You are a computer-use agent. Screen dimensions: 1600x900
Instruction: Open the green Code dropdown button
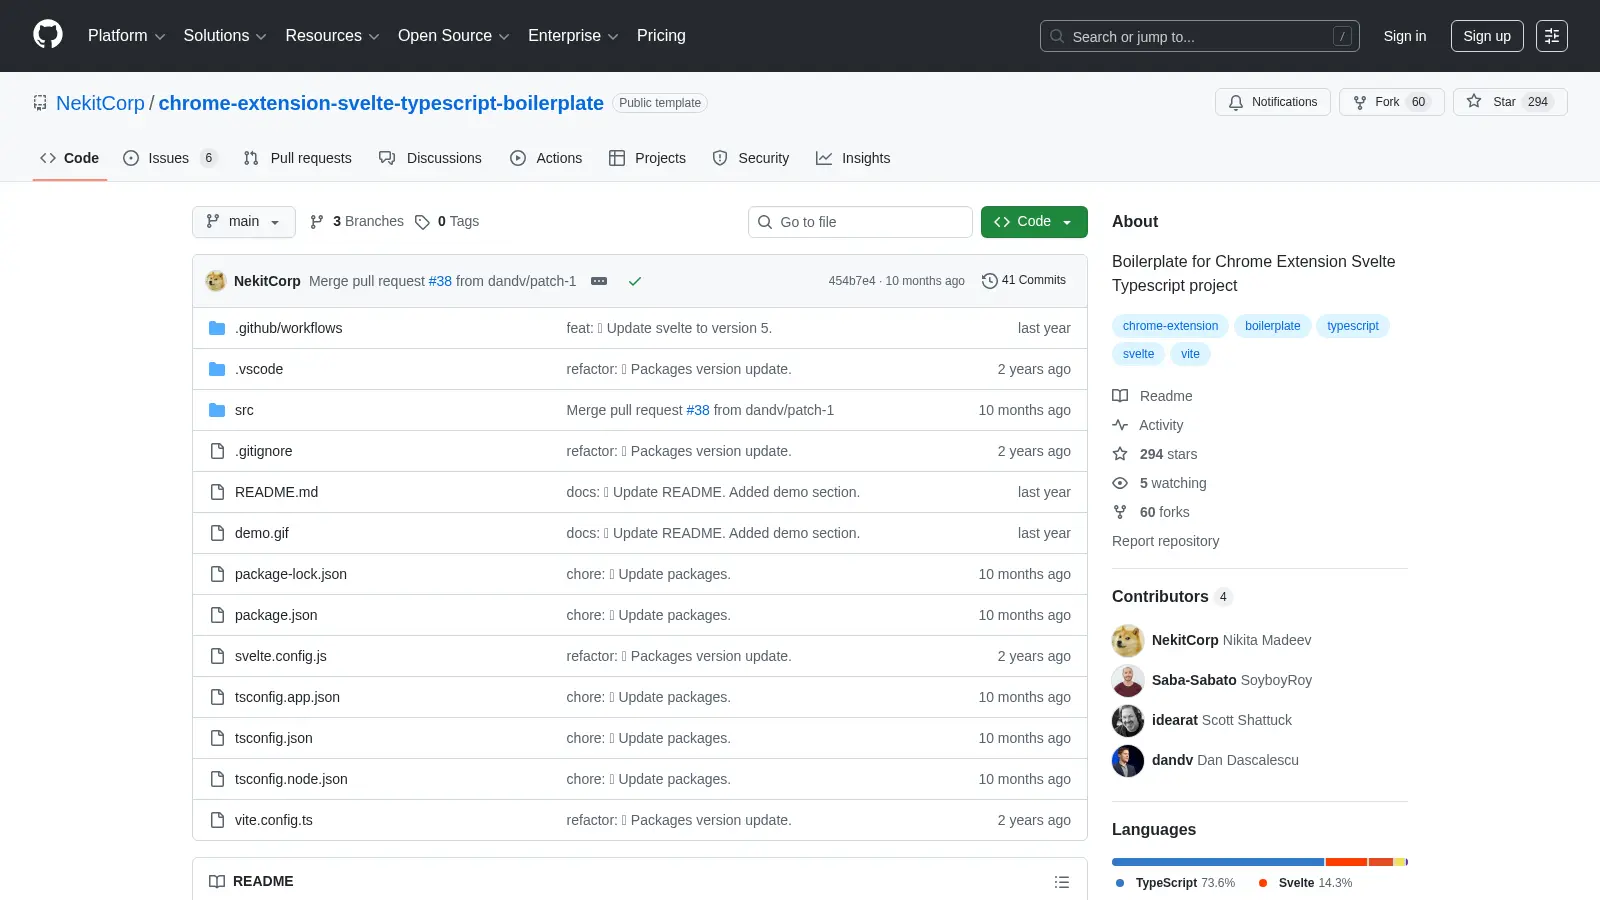click(1034, 222)
